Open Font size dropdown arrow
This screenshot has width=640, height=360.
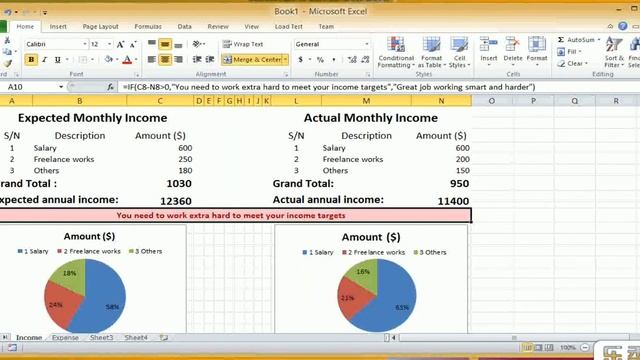point(109,44)
